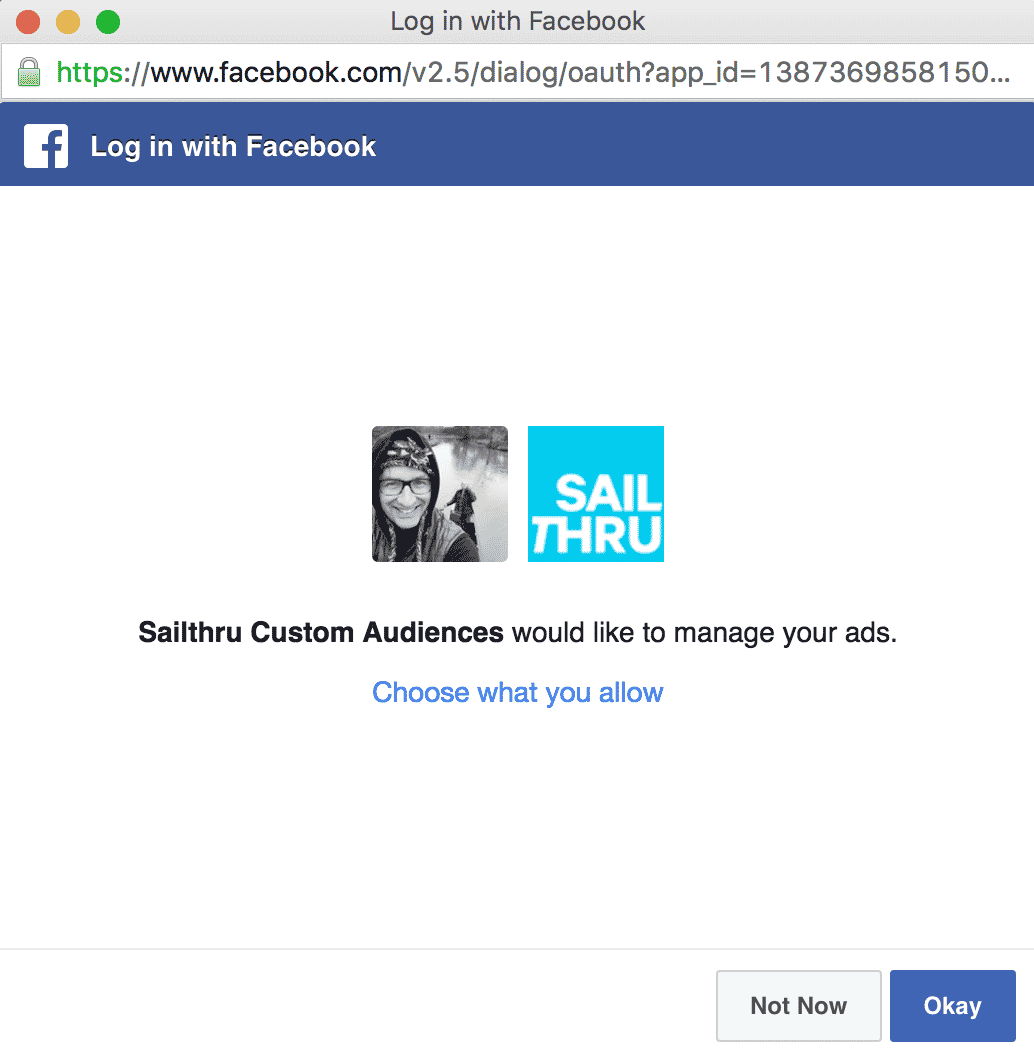
Task: Click the user profile photo thumbnail
Action: click(439, 493)
